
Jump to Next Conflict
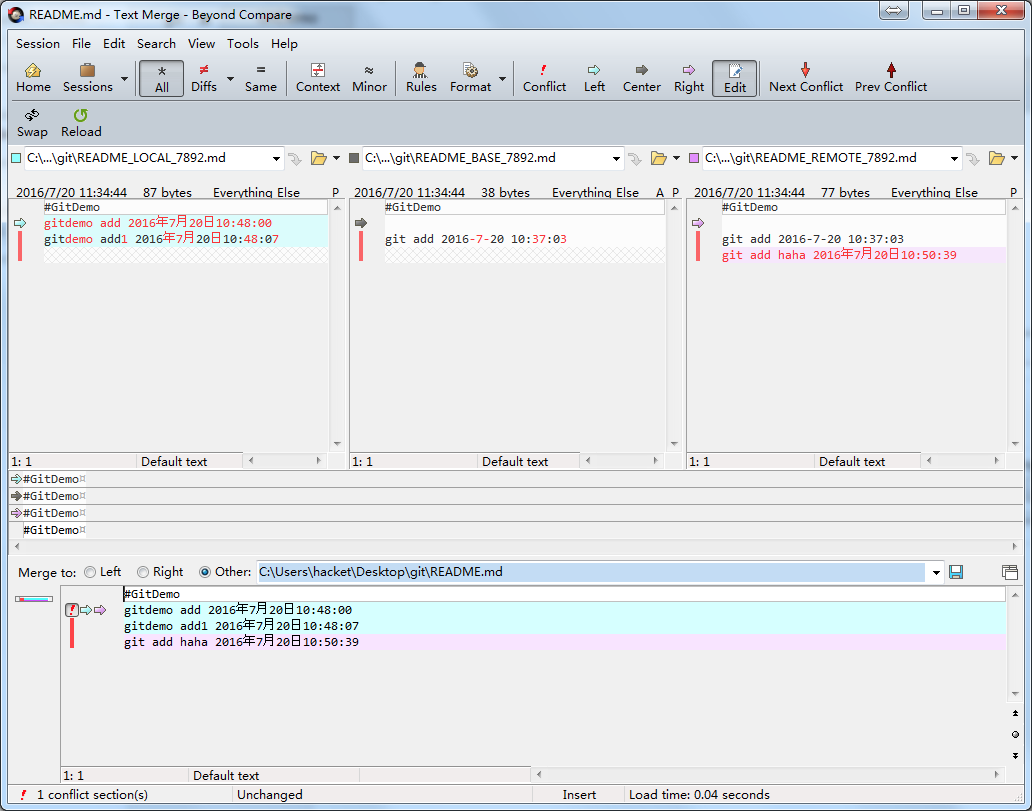point(806,78)
